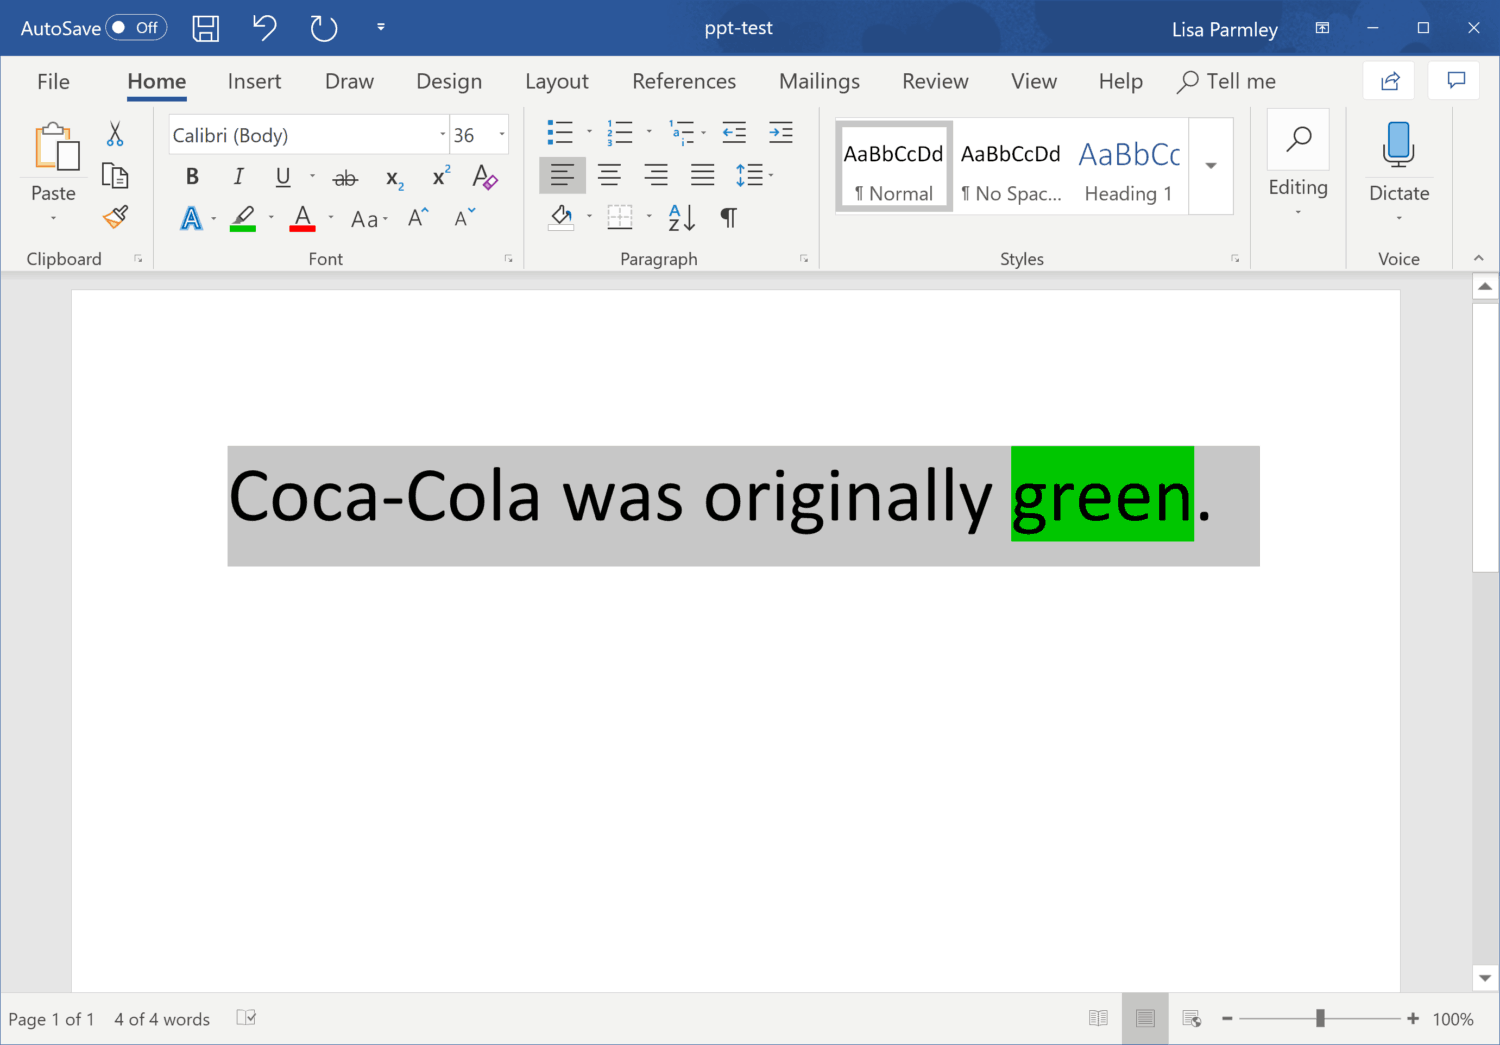Toggle italic formatting
The width and height of the screenshot is (1500, 1045).
tap(238, 177)
